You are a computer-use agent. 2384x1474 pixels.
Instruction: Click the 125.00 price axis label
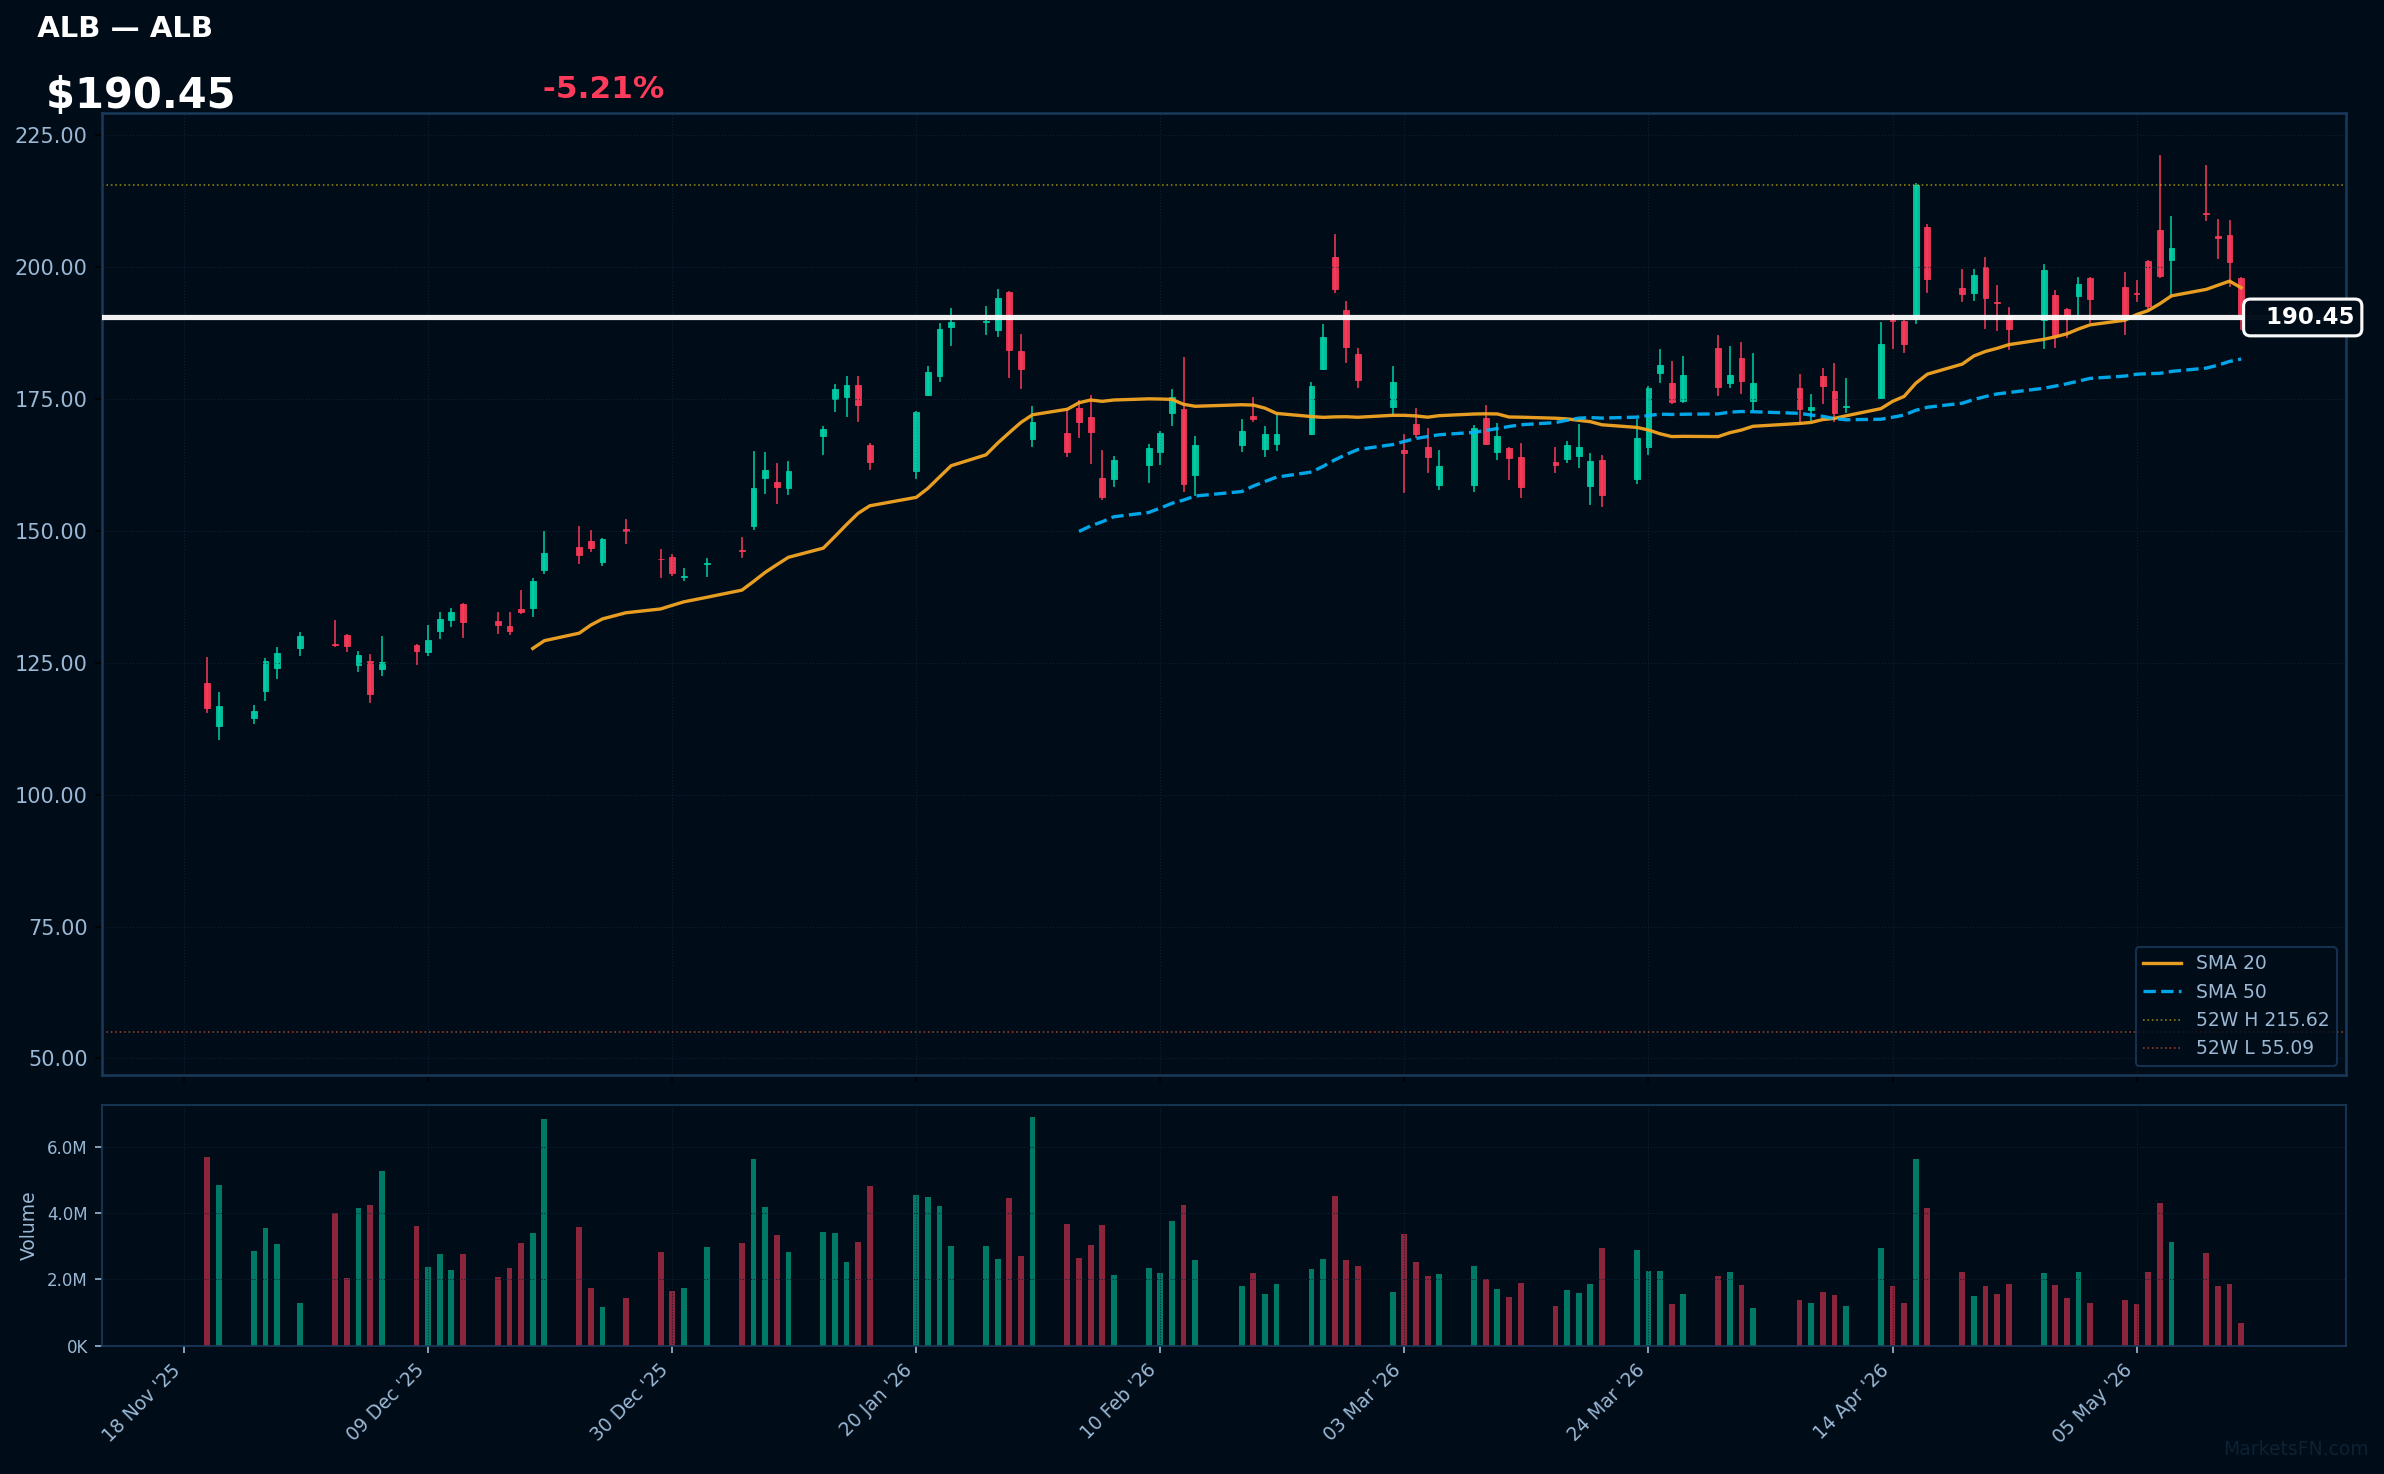[51, 664]
